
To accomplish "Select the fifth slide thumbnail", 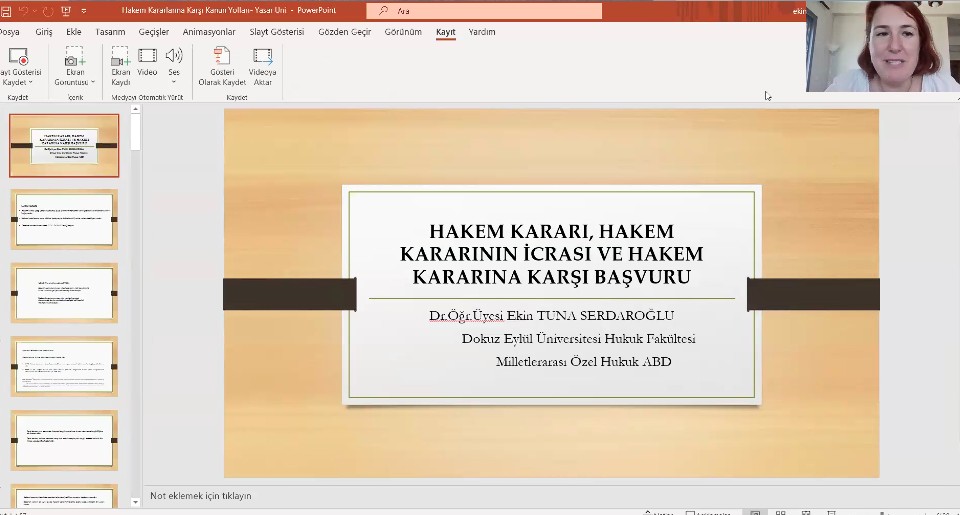I will [64, 440].
